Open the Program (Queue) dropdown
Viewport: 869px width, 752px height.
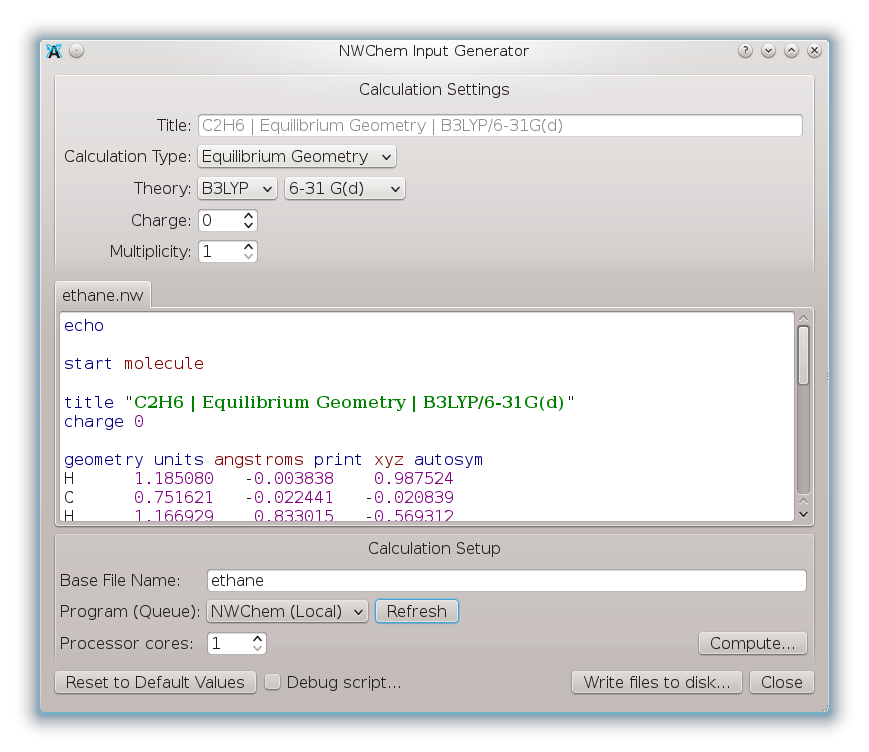tap(287, 612)
